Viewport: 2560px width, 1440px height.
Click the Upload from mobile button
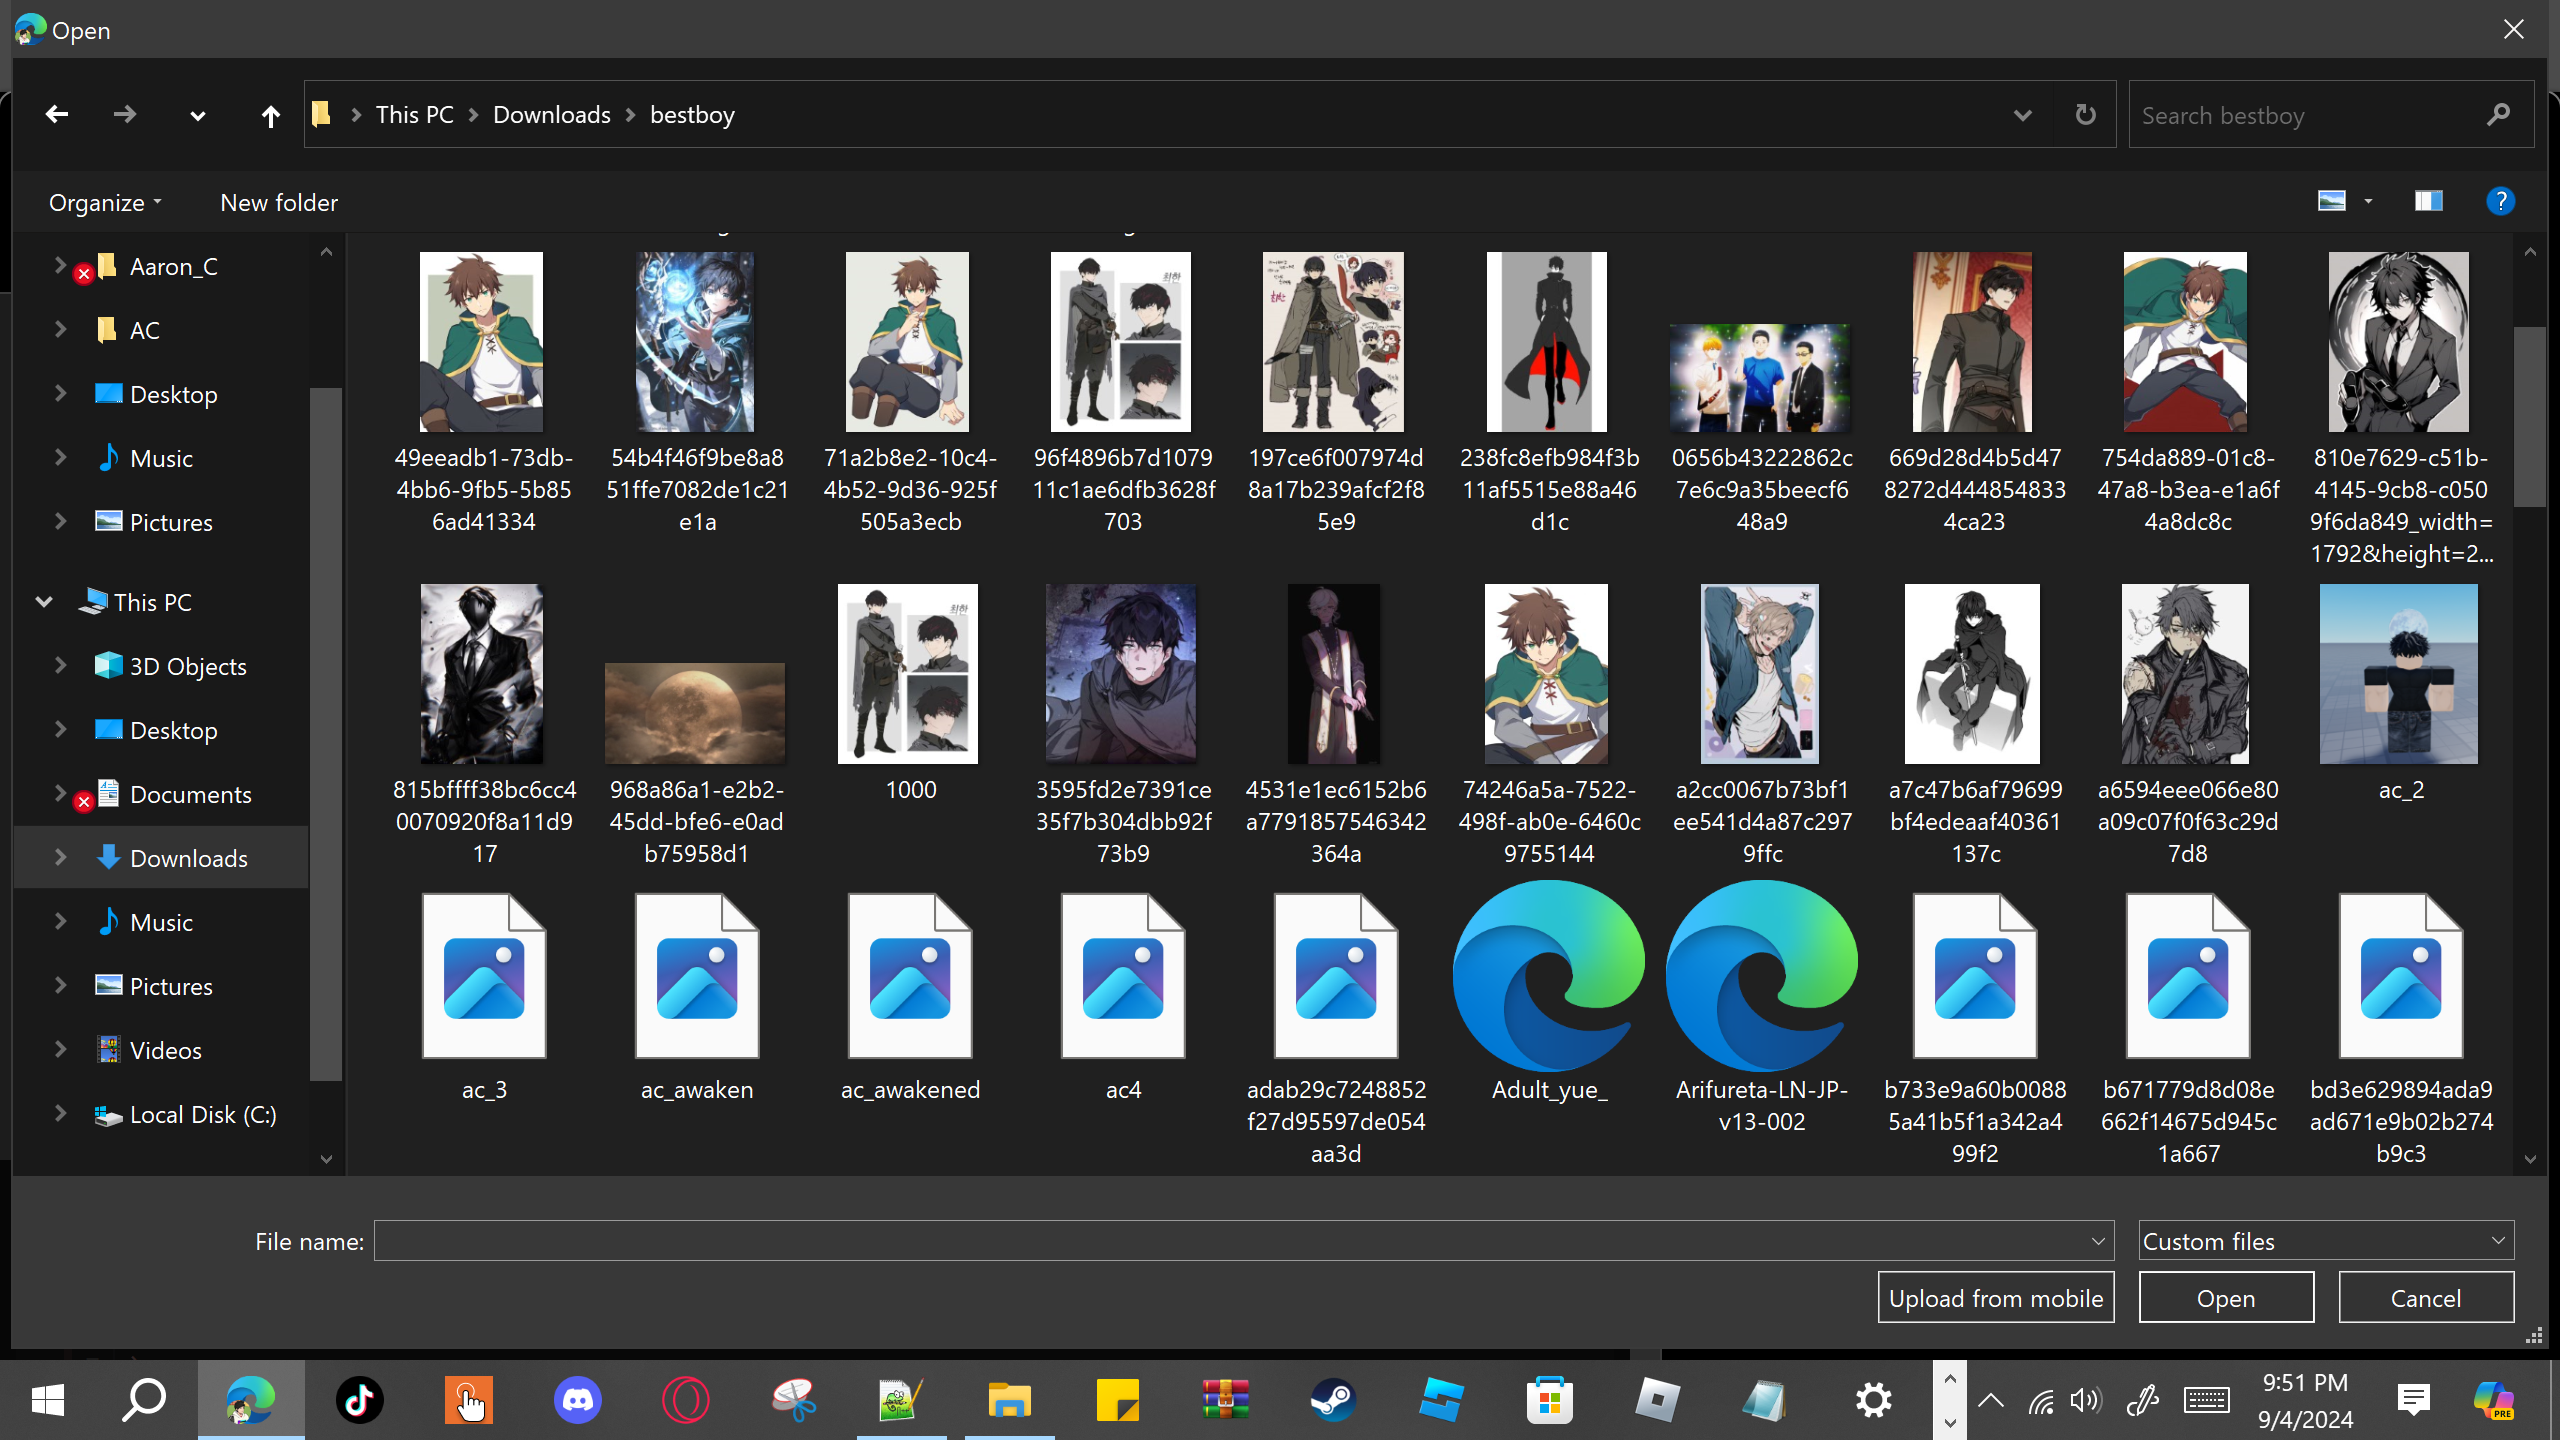1996,1298
